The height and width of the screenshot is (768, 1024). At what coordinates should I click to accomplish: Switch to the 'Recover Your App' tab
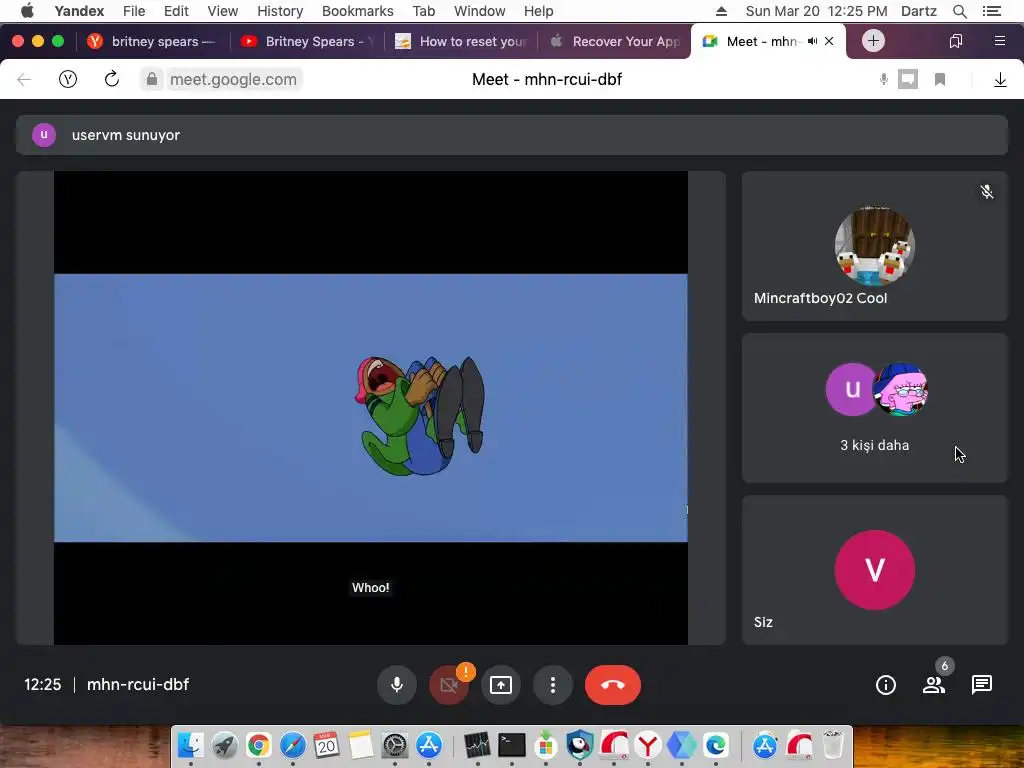[x=614, y=41]
